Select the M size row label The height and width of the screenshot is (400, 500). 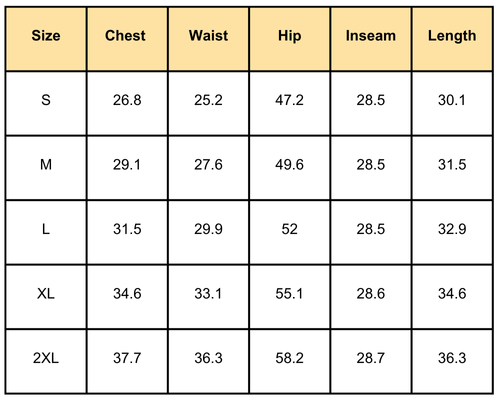coord(46,165)
